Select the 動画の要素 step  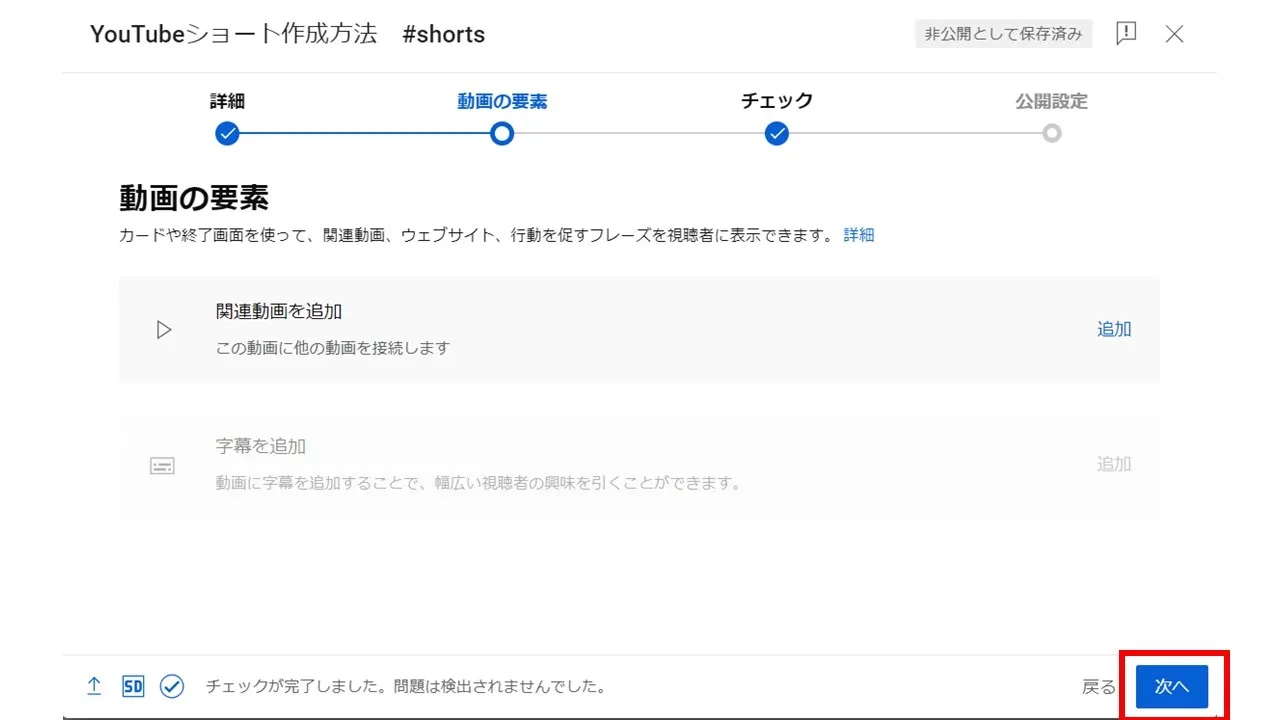click(502, 101)
